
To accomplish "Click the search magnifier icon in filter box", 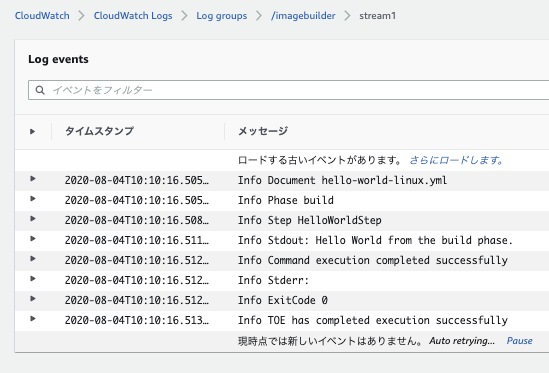I will coord(40,90).
